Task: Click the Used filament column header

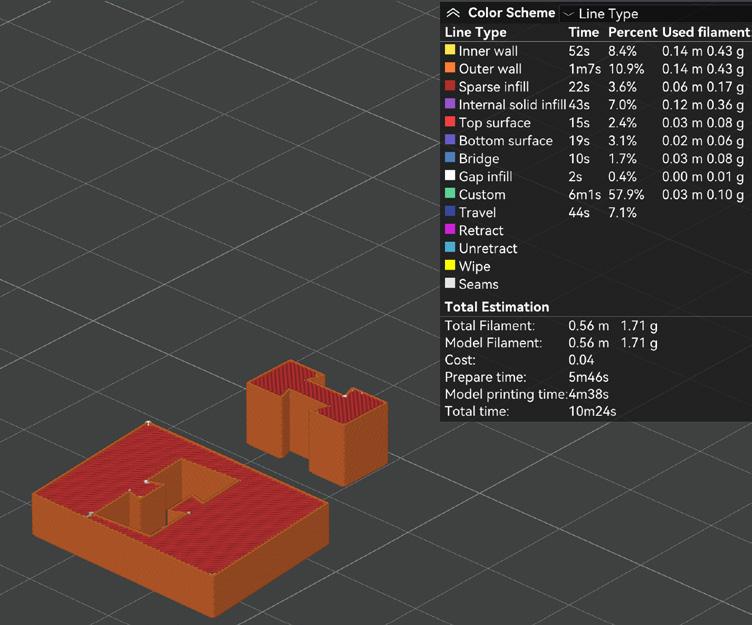Action: [705, 32]
